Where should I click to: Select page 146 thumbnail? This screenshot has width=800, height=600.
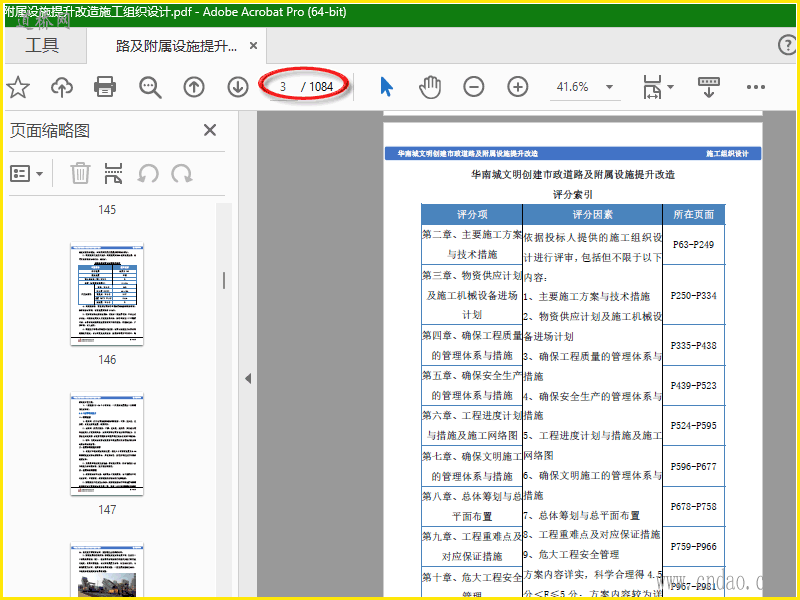click(107, 294)
